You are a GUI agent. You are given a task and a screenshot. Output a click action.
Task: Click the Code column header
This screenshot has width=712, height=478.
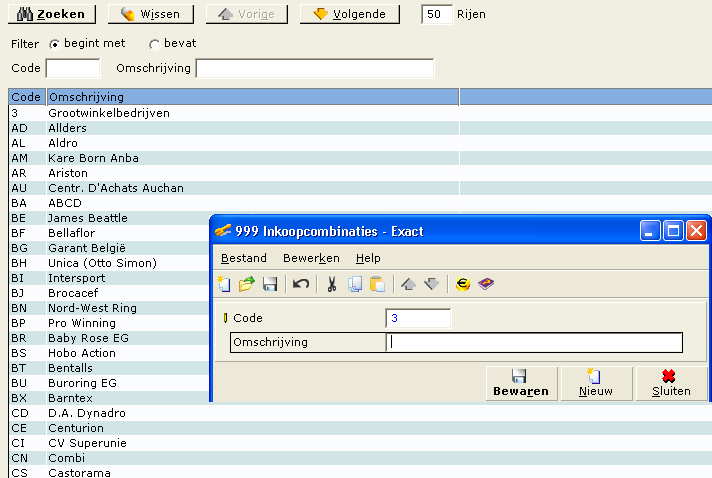tap(27, 97)
